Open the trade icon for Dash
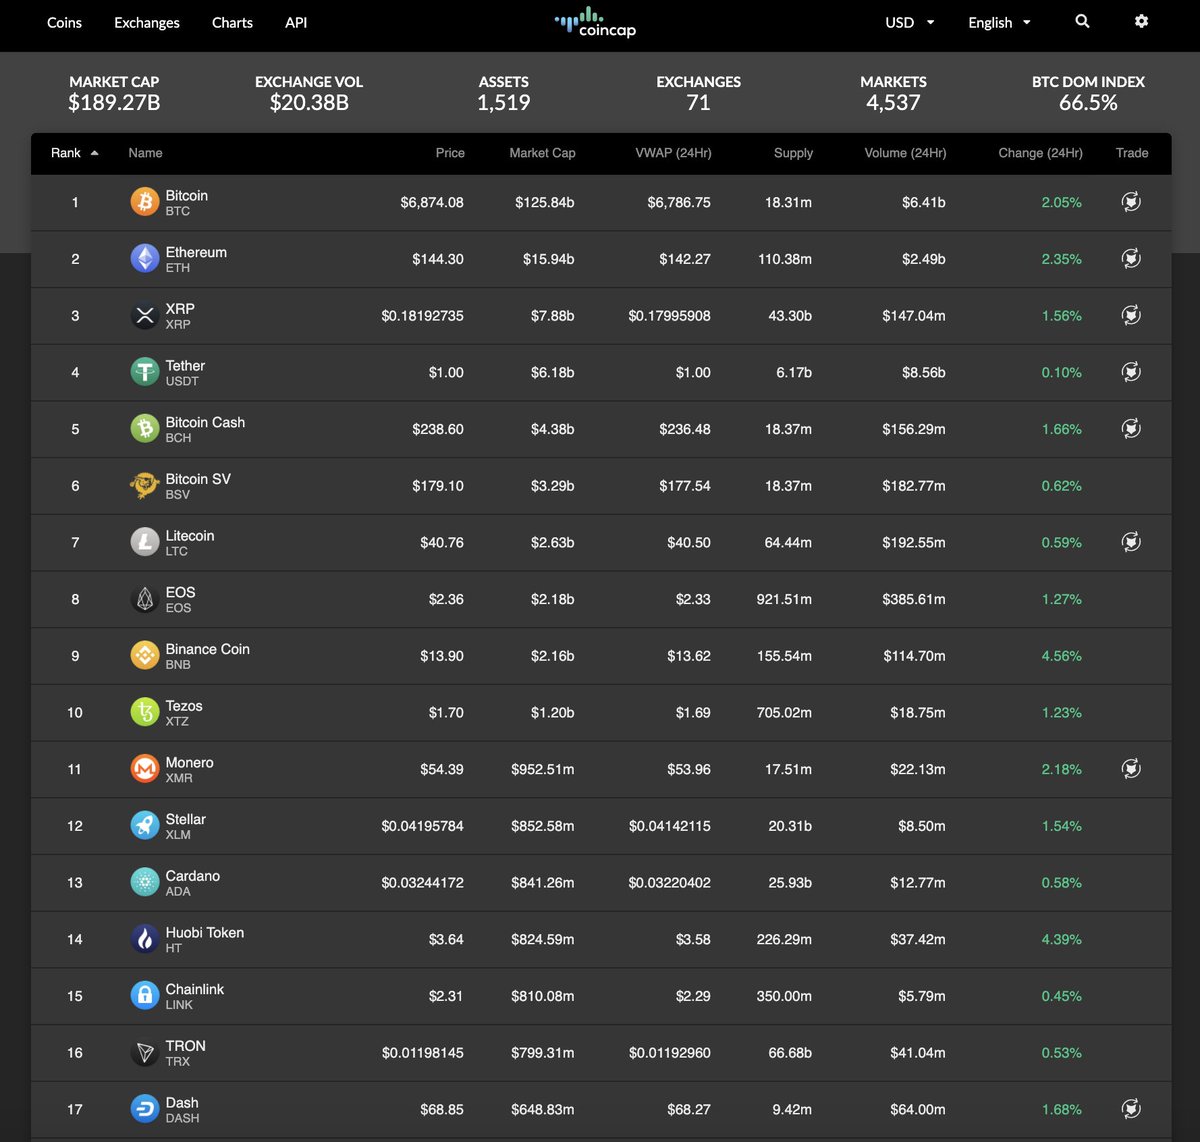1200x1142 pixels. point(1131,1109)
